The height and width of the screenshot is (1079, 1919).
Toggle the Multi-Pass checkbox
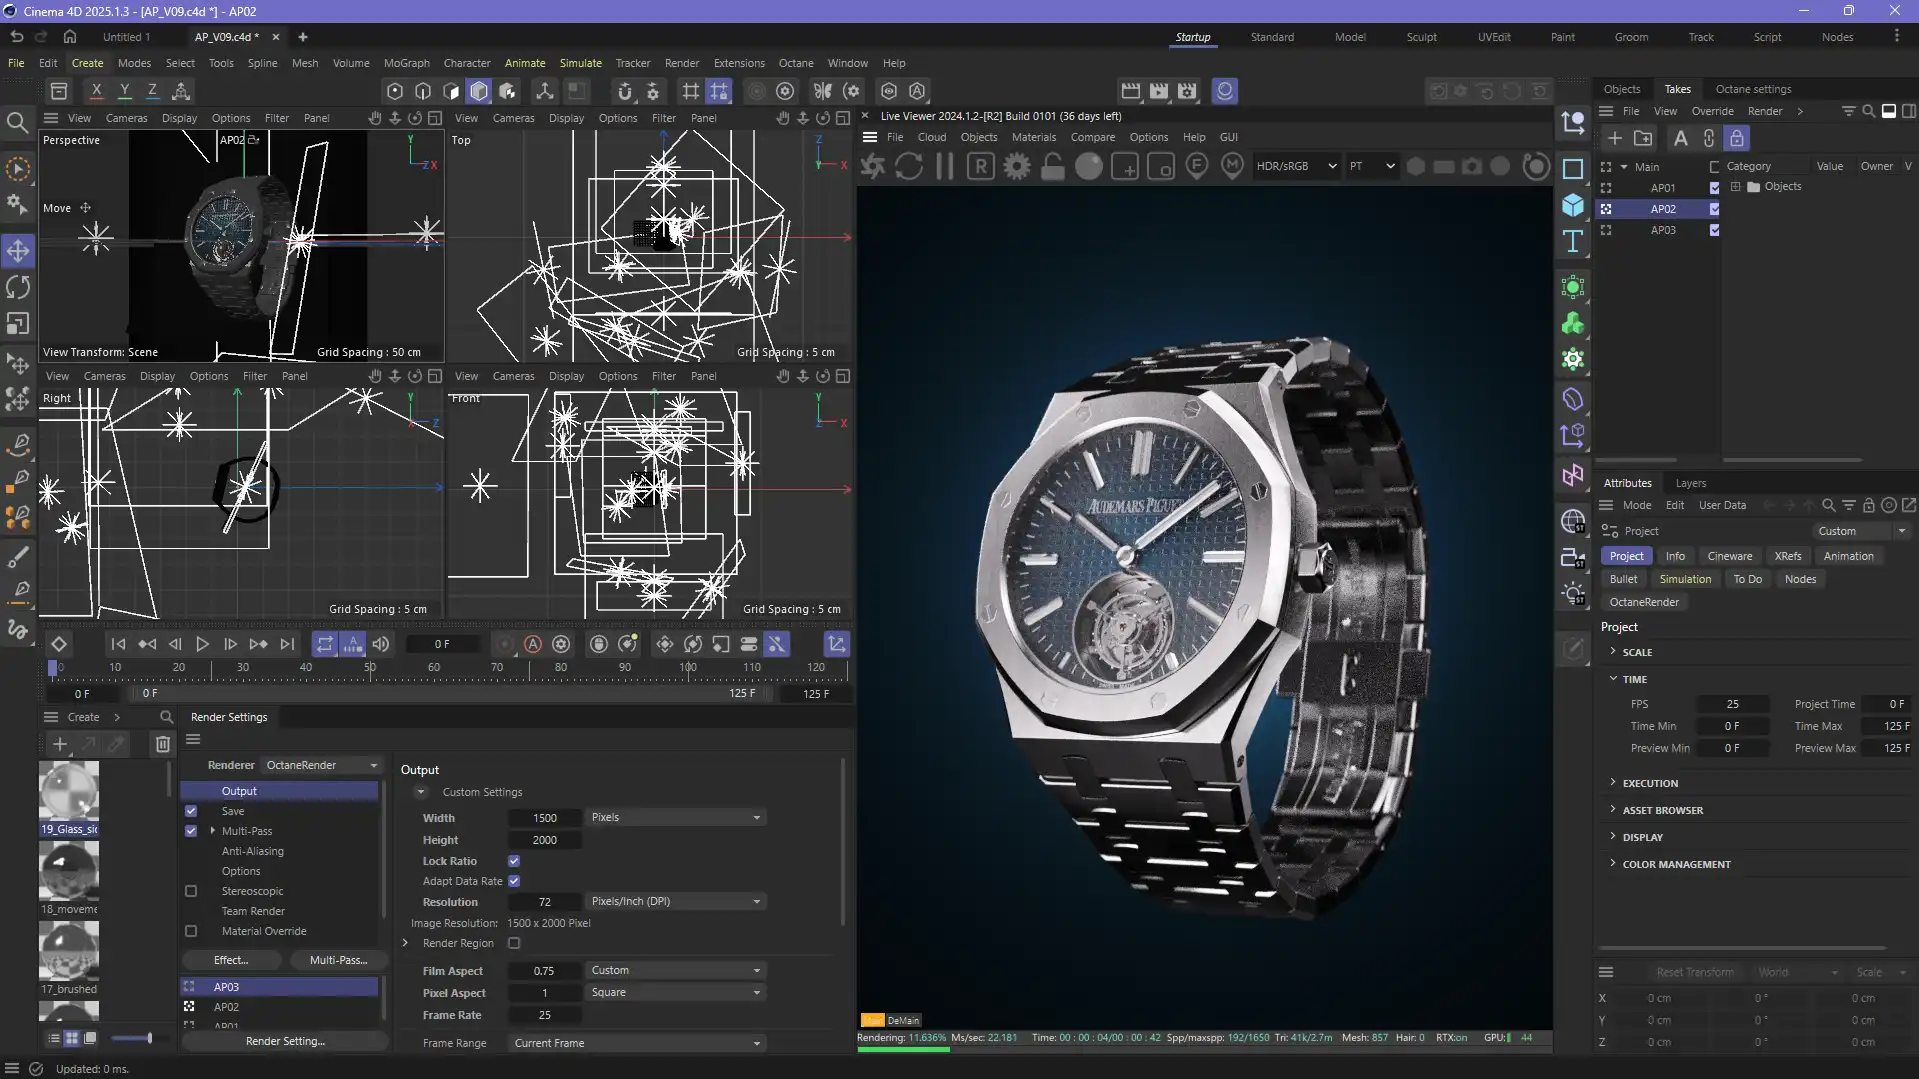[191, 831]
